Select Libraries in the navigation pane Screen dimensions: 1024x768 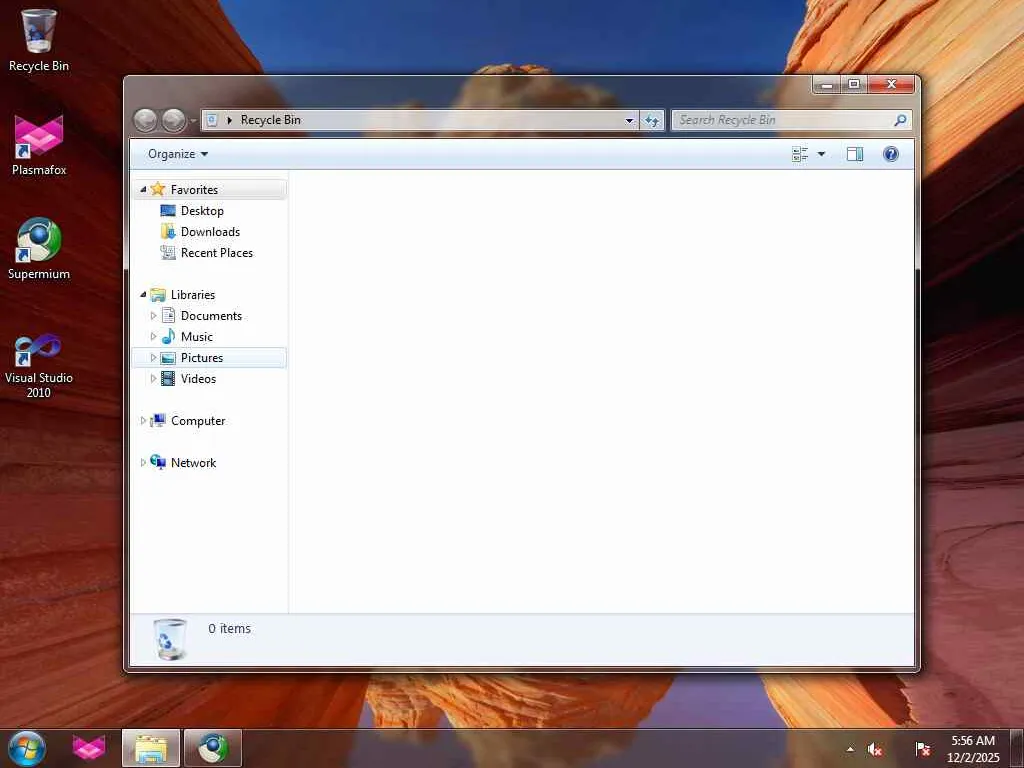(x=193, y=295)
